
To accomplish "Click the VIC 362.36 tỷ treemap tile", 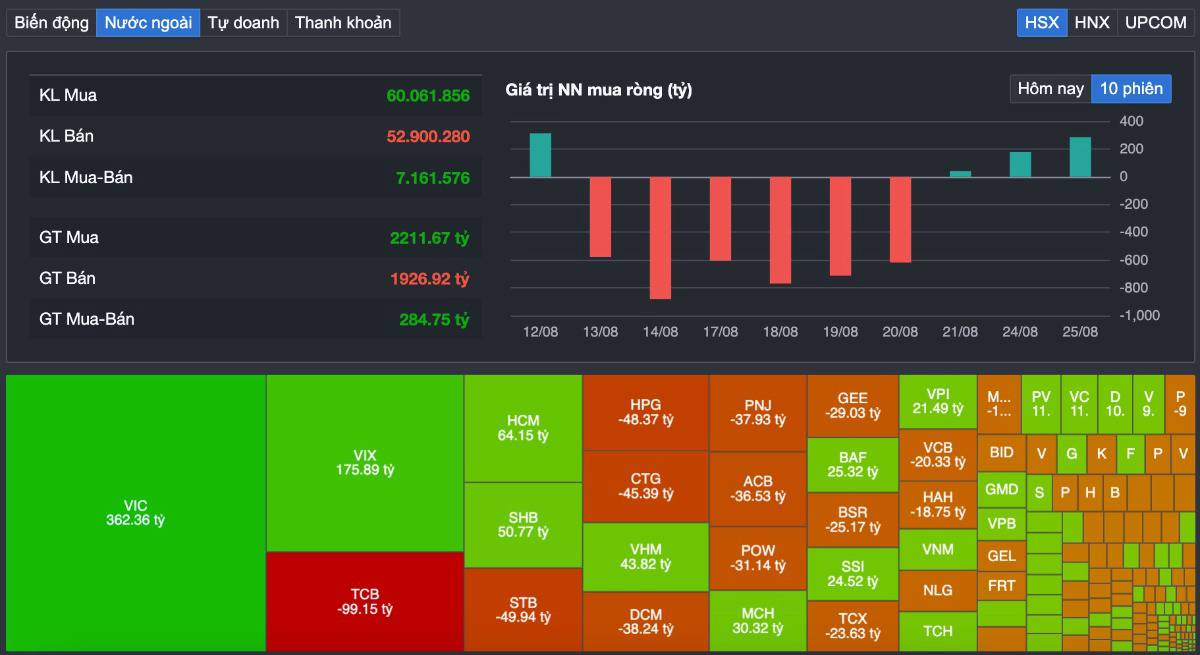I will coord(136,513).
